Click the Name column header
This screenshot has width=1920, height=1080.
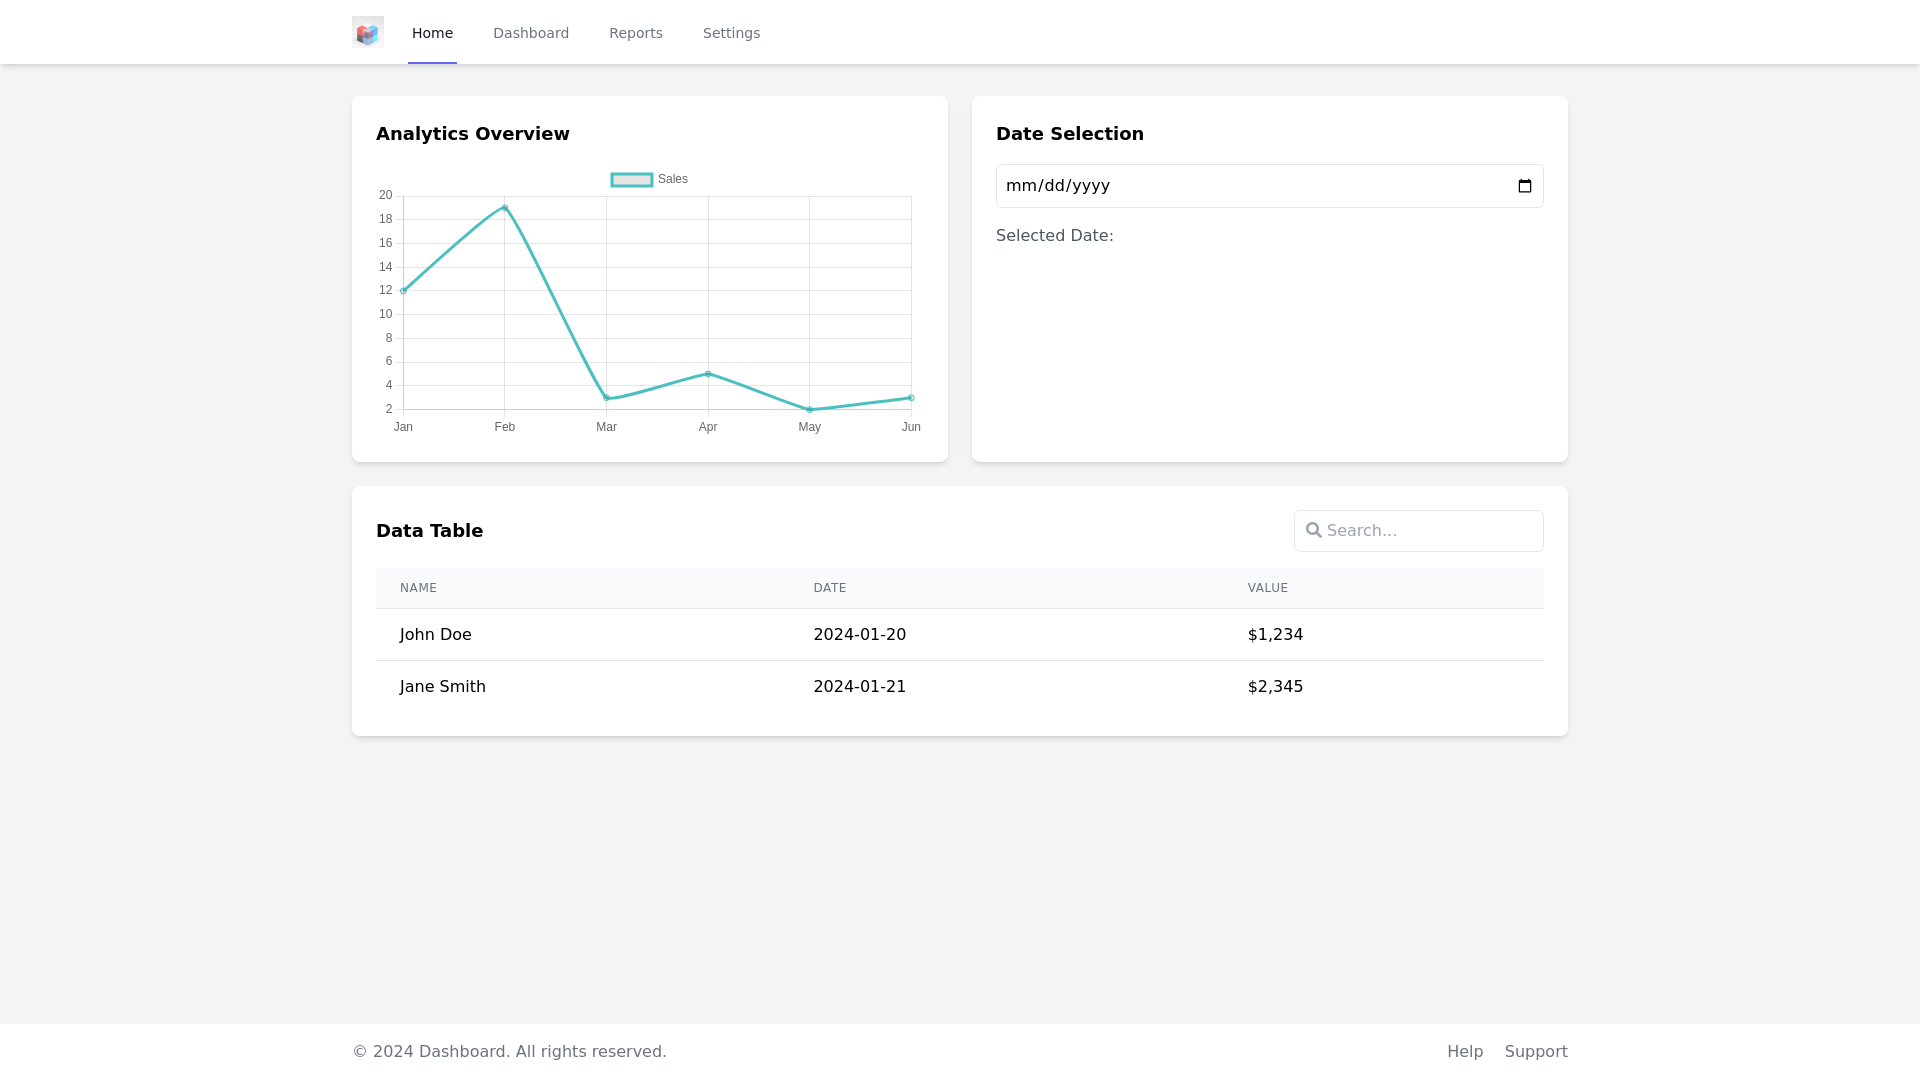(418, 588)
